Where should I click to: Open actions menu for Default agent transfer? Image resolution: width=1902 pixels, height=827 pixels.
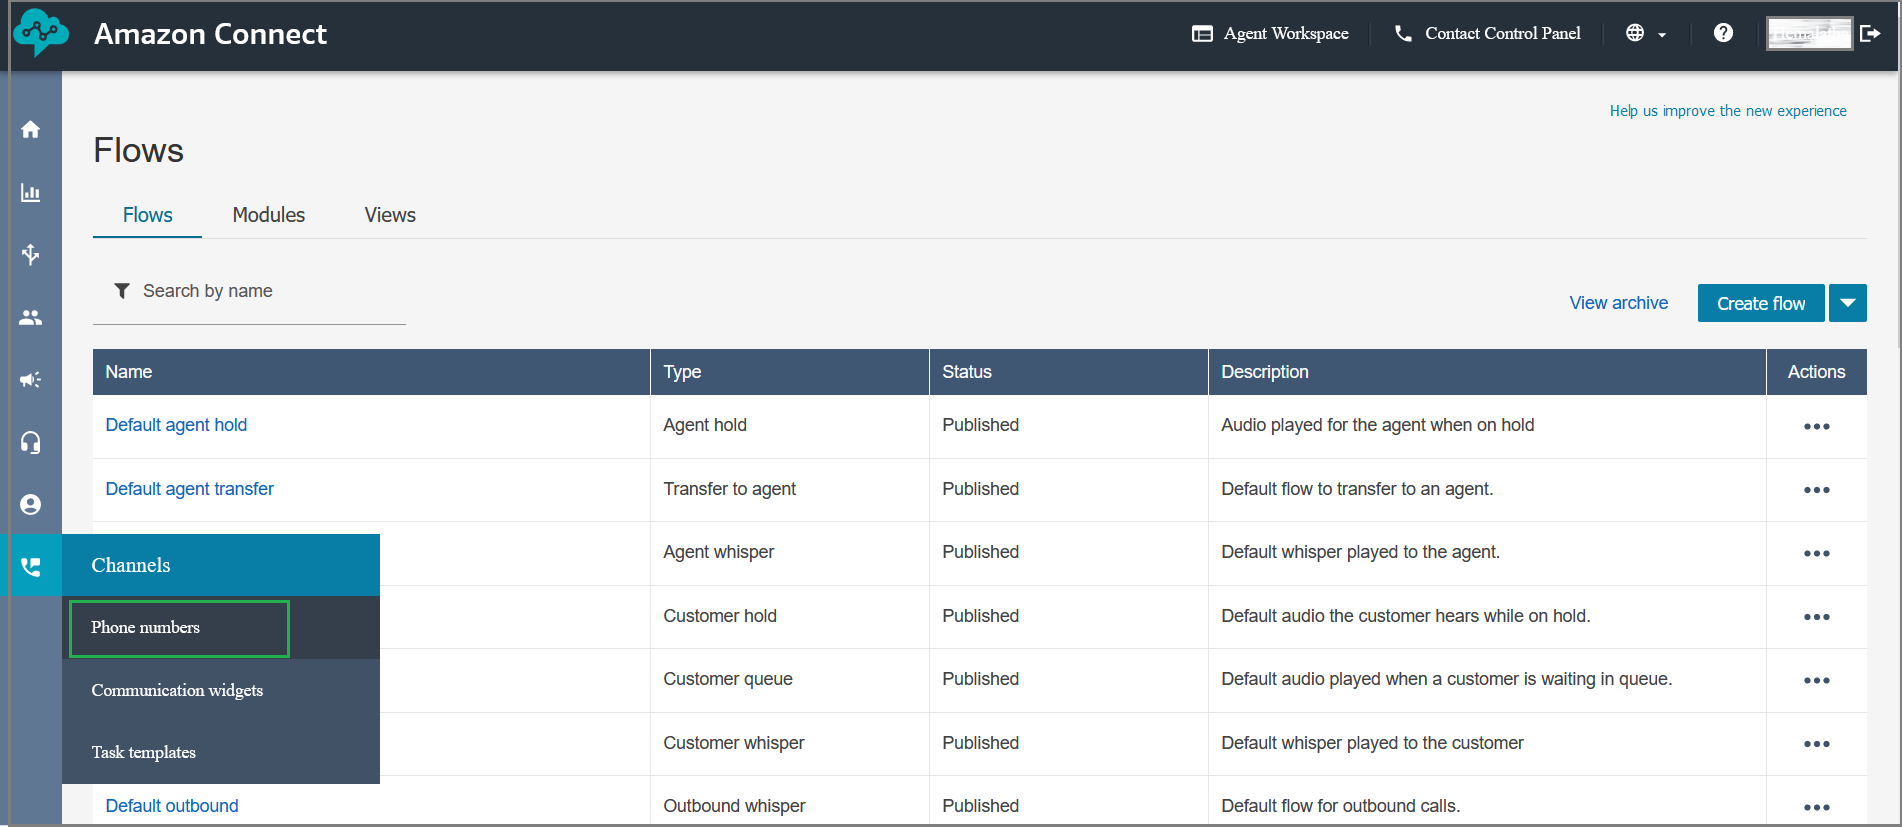click(1817, 490)
